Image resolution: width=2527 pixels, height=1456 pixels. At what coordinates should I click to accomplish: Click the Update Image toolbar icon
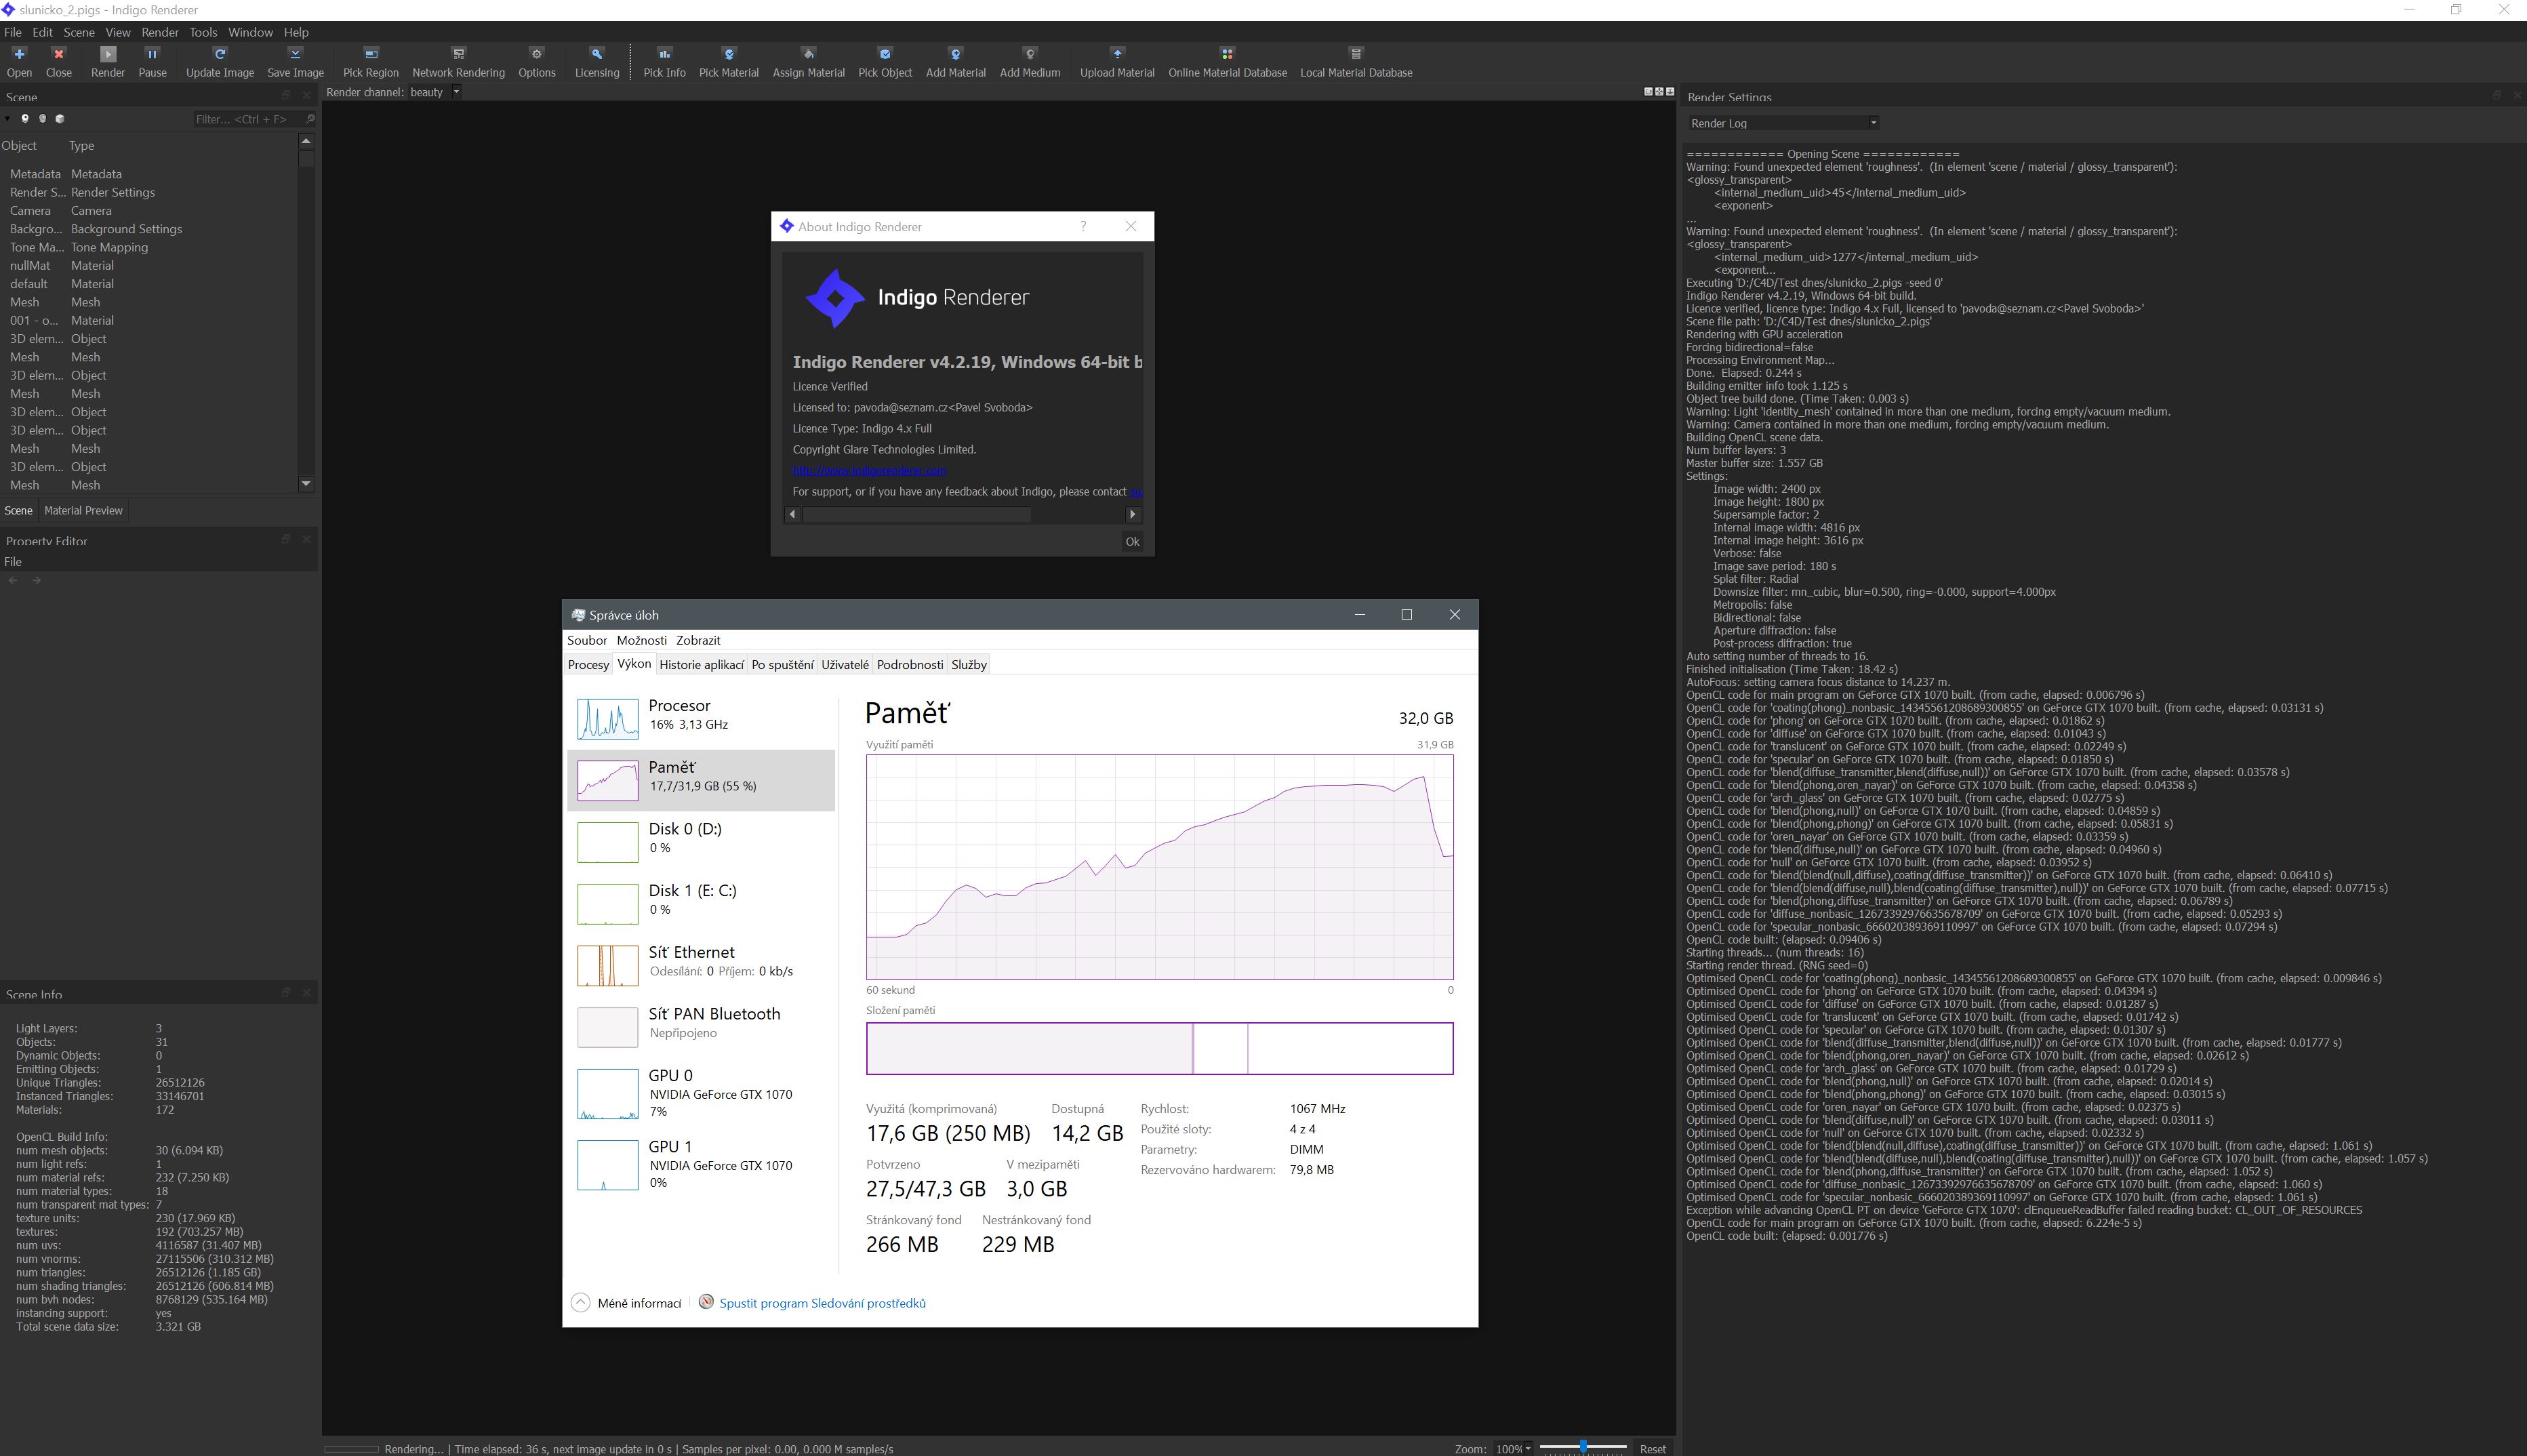pyautogui.click(x=220, y=61)
